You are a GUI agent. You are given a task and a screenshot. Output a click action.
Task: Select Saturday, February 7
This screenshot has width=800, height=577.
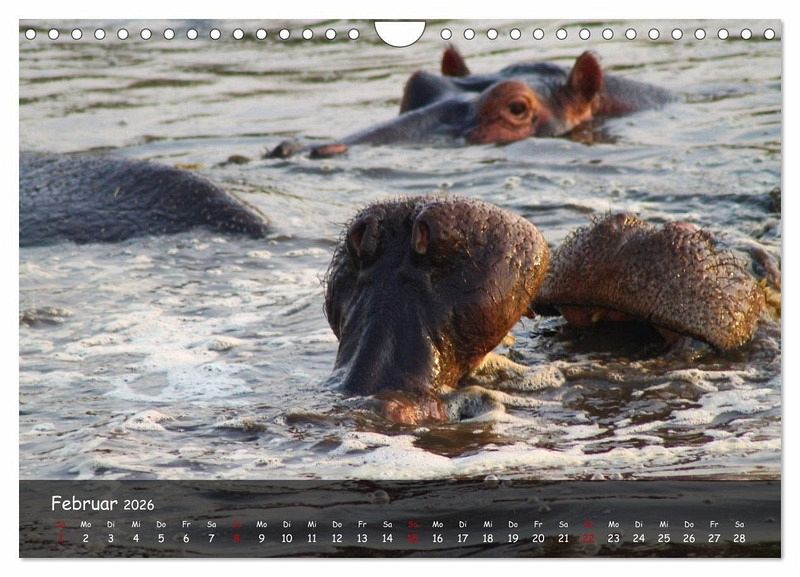click(211, 538)
